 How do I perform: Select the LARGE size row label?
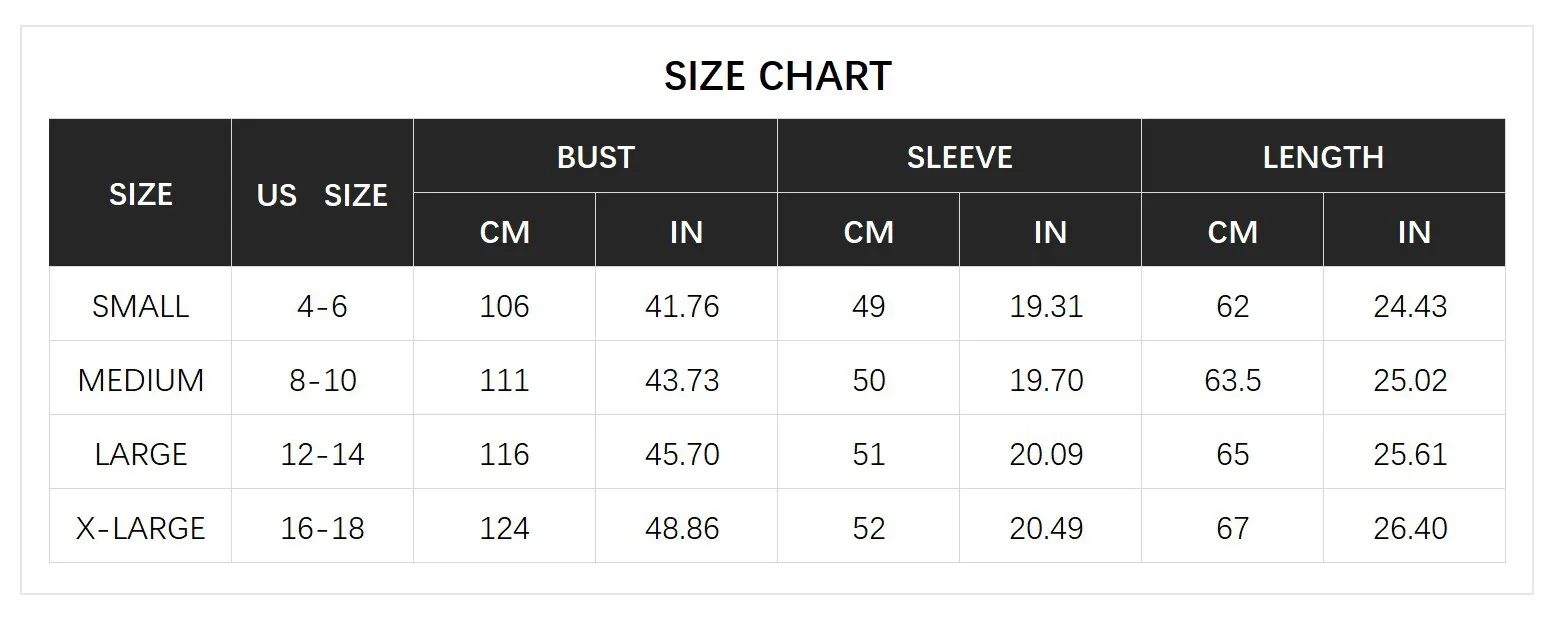tap(140, 454)
